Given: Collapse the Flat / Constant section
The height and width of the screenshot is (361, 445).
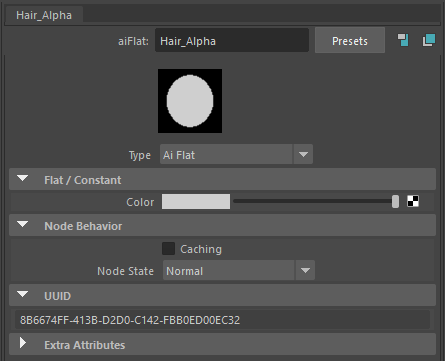Looking at the screenshot, I should (x=222, y=180).
